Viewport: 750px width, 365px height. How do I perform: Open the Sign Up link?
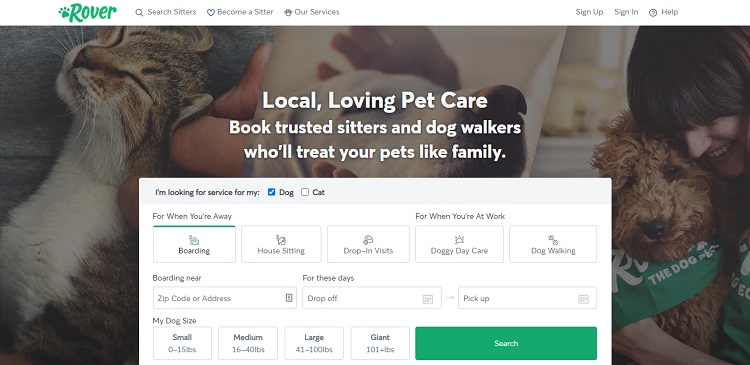pos(589,12)
